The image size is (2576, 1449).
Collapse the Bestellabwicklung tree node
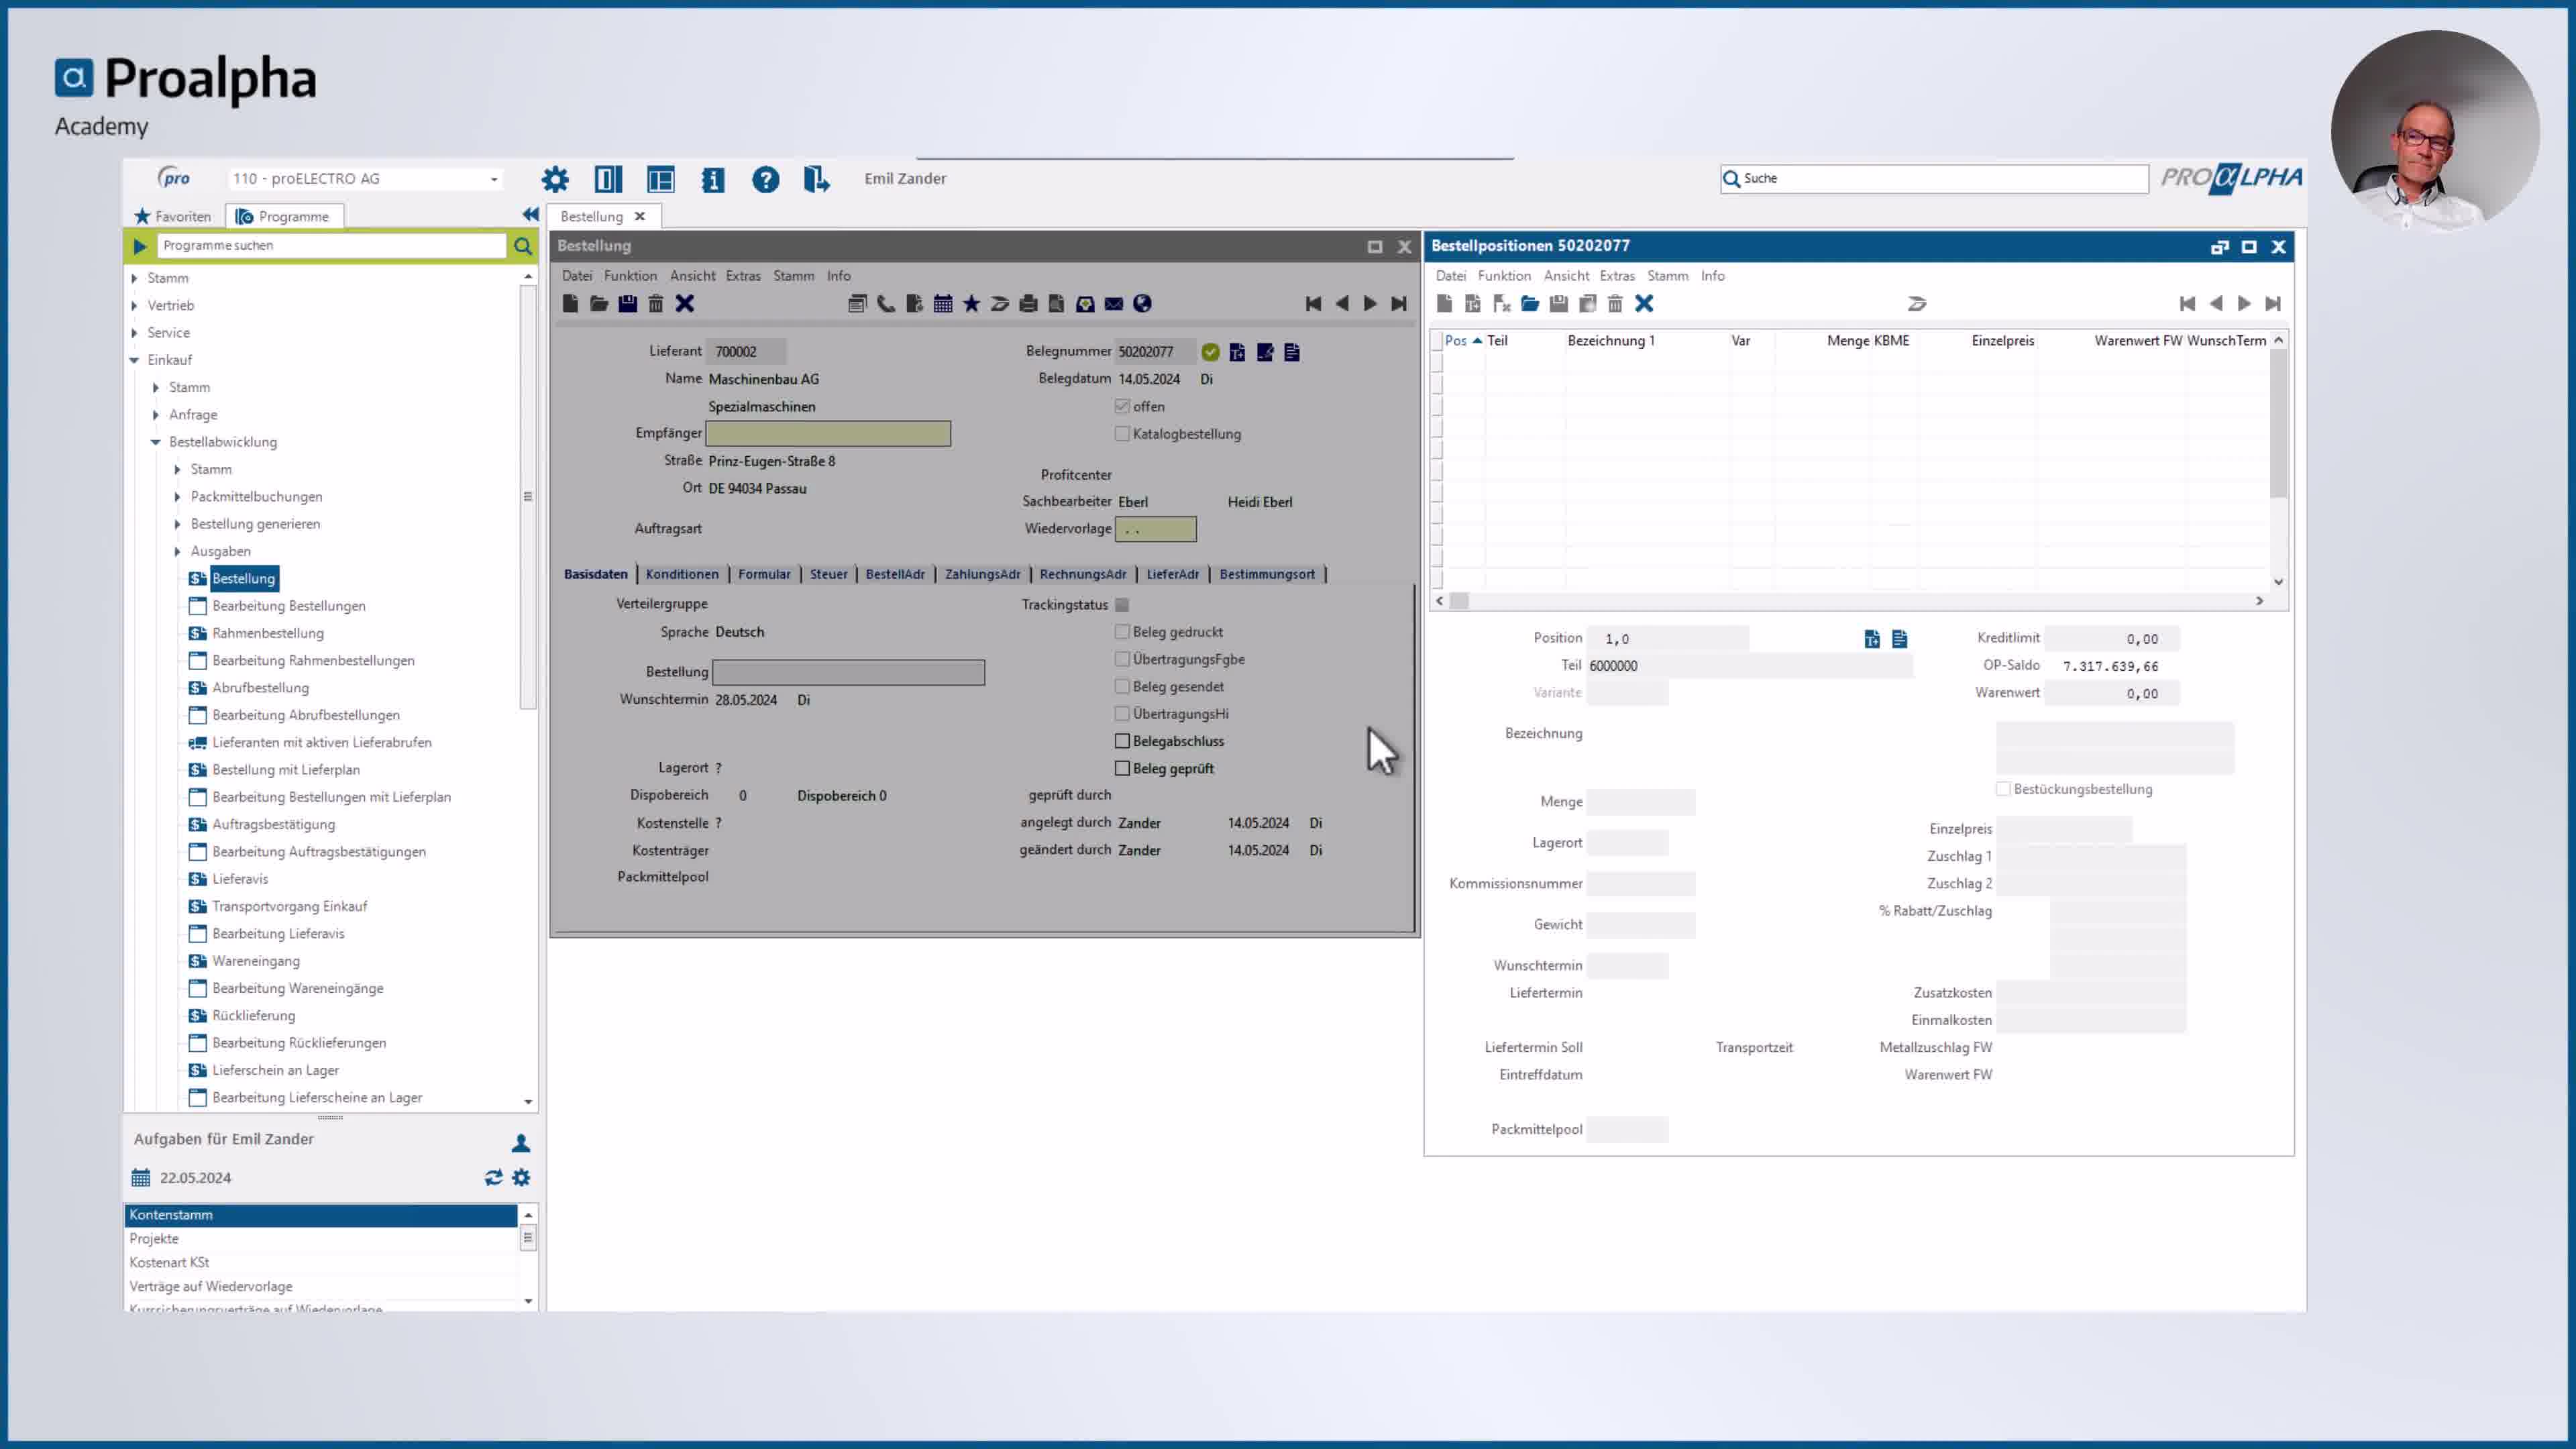click(156, 442)
